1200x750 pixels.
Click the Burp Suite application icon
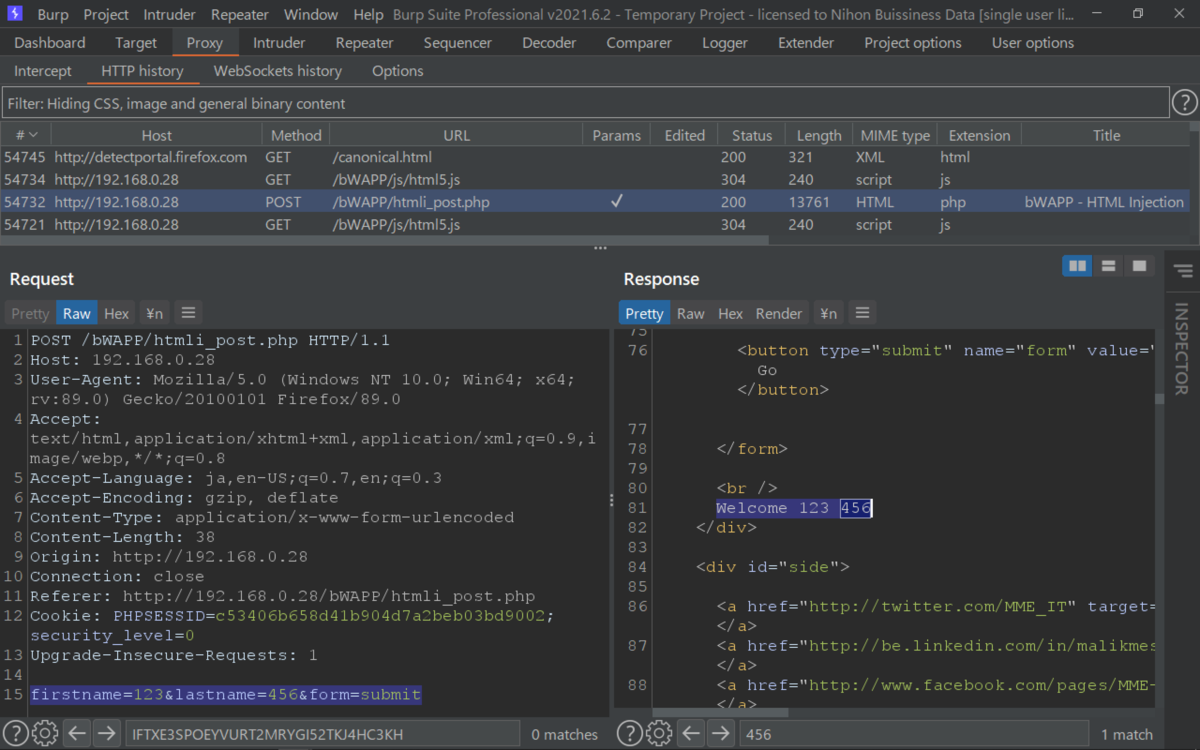pos(15,14)
